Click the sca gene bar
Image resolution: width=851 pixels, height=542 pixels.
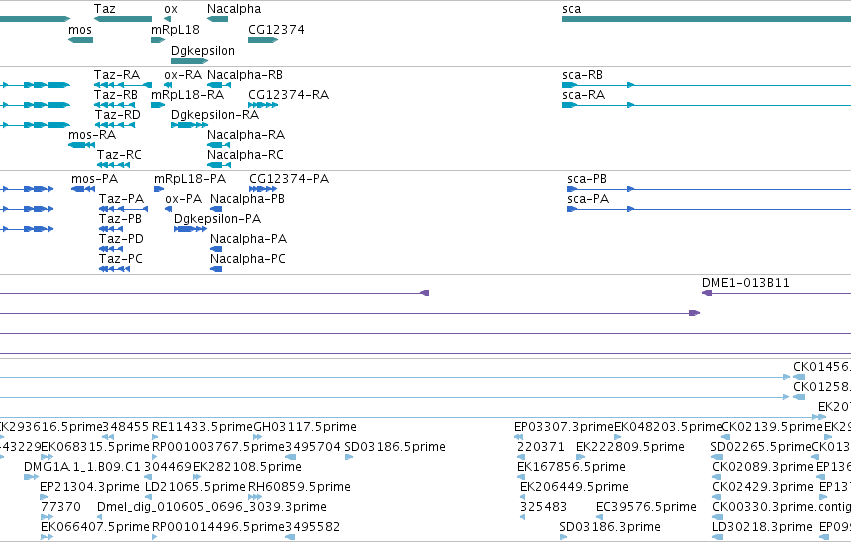click(706, 19)
